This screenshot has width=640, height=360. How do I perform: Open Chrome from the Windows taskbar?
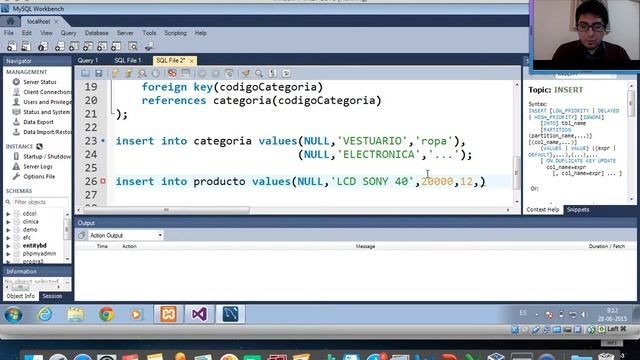coord(107,314)
